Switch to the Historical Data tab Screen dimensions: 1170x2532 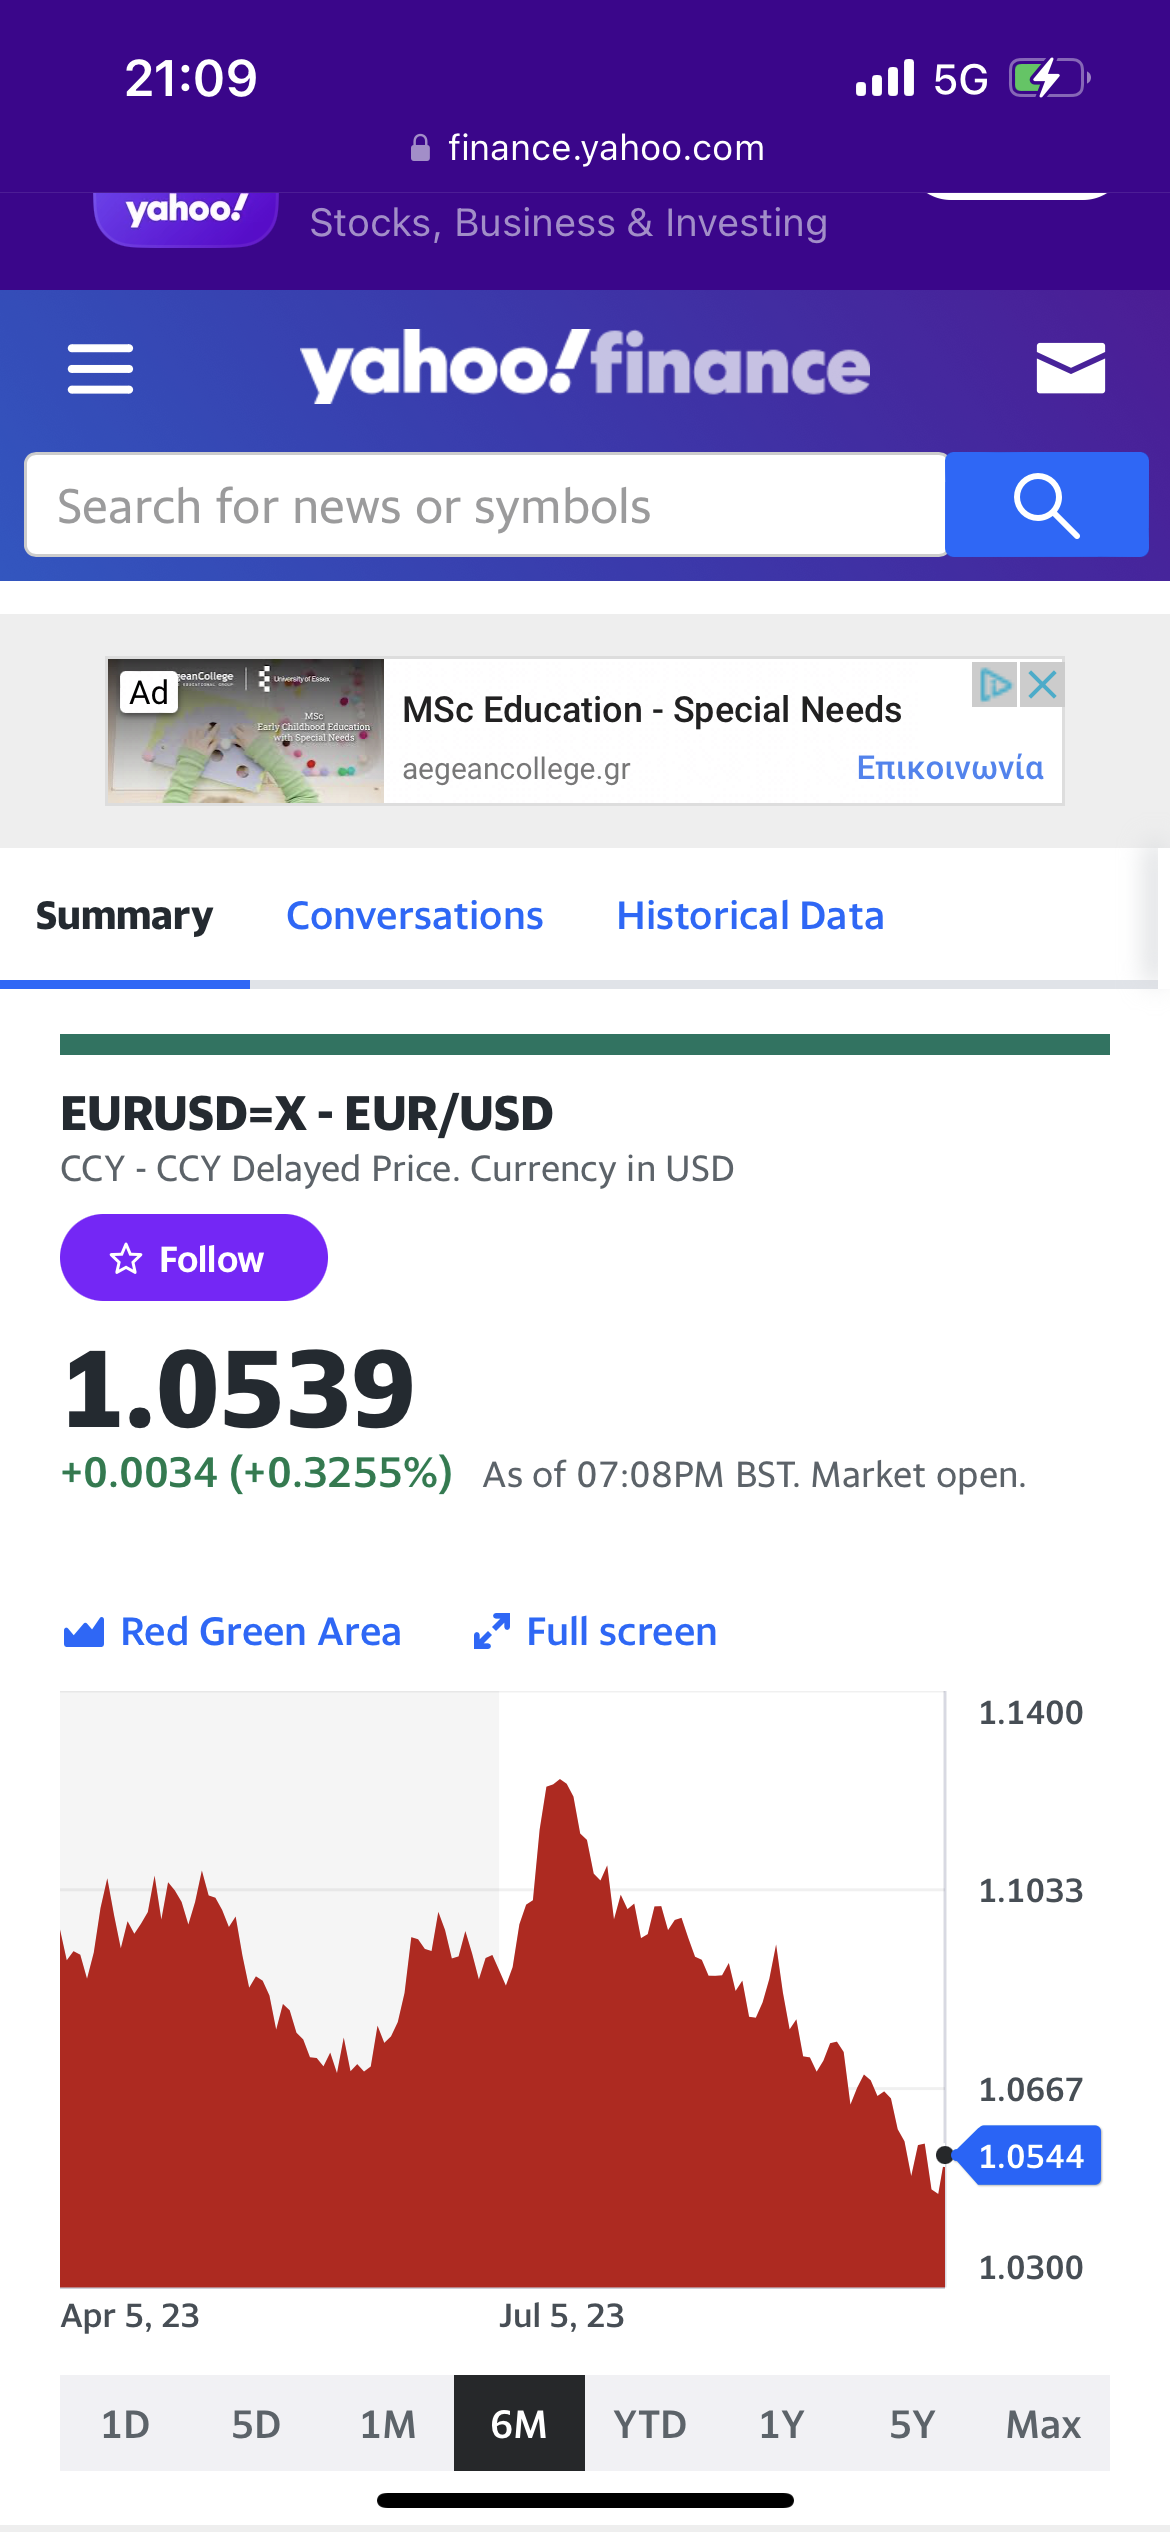750,916
